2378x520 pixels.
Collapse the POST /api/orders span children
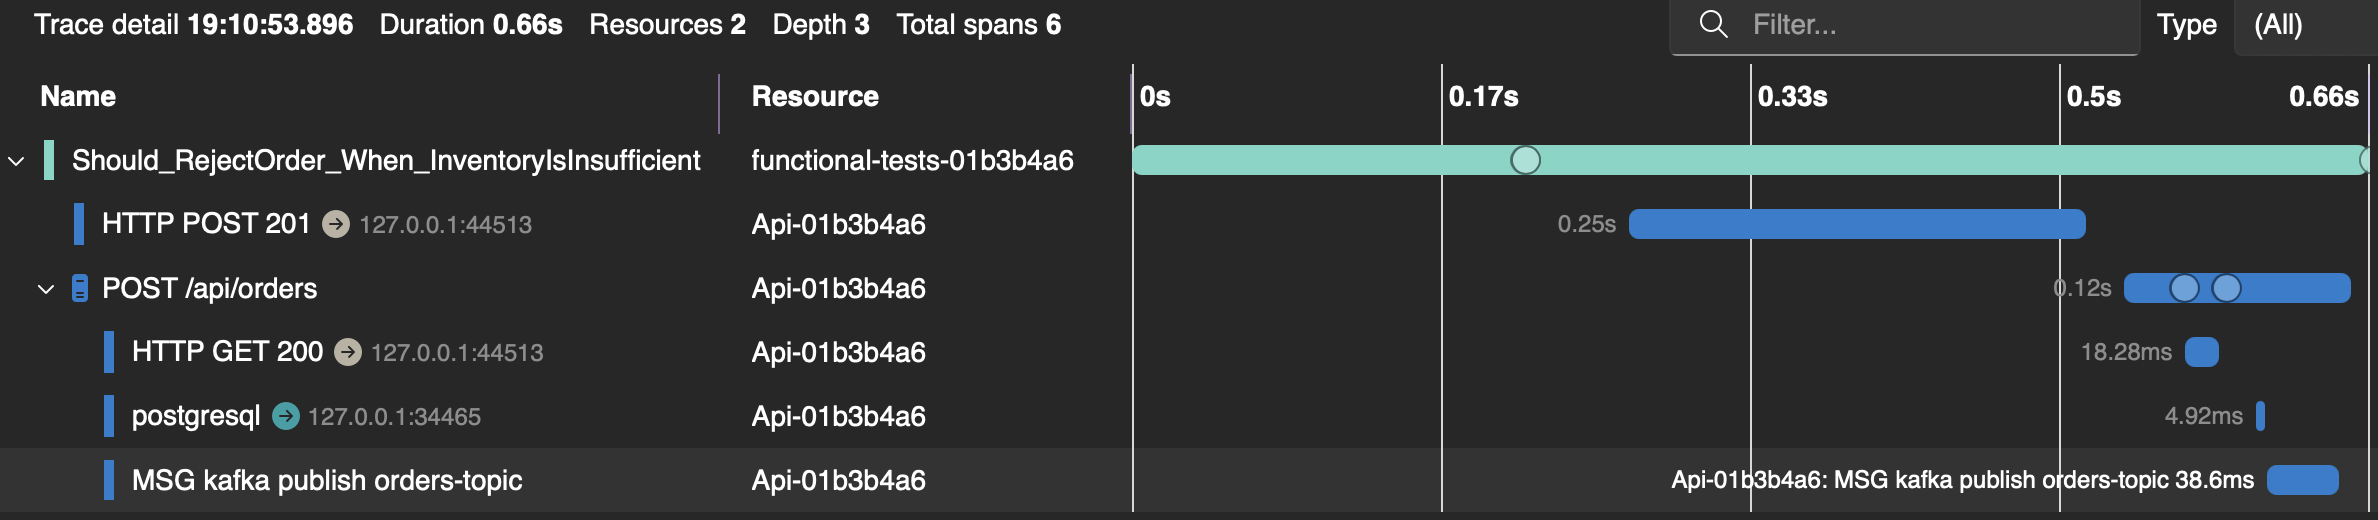click(46, 289)
